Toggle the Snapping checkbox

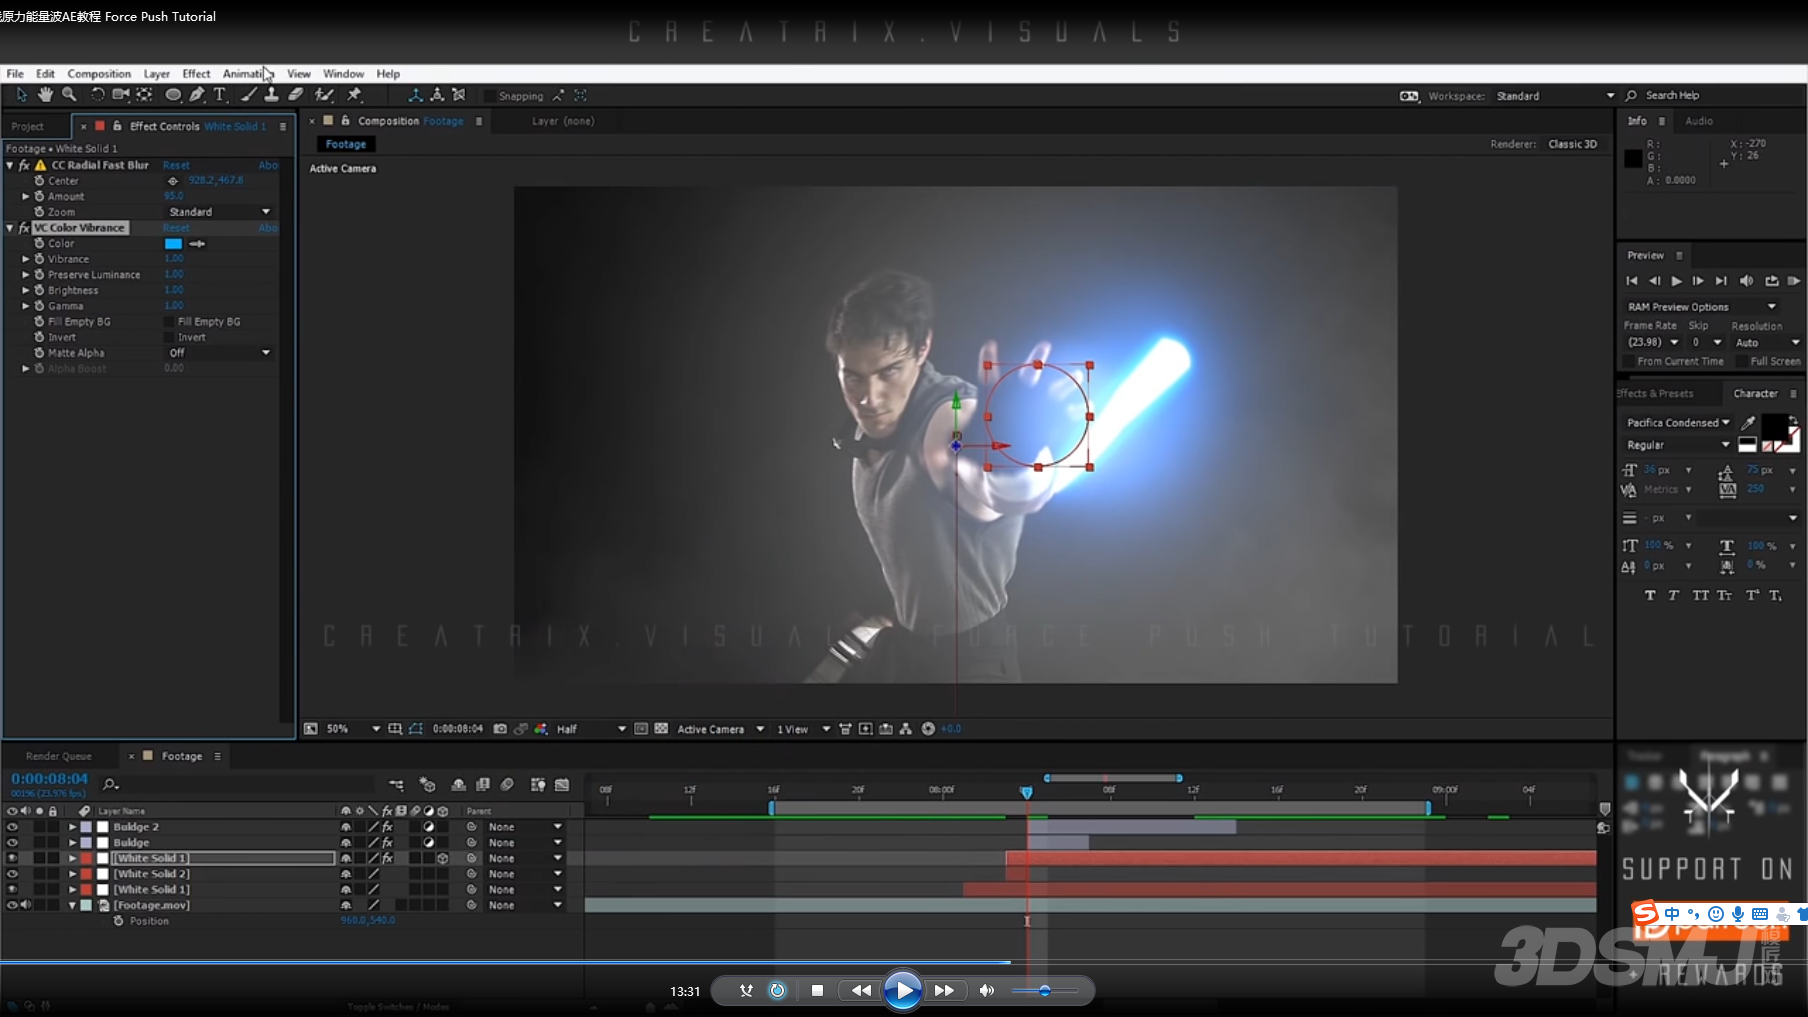point(490,96)
